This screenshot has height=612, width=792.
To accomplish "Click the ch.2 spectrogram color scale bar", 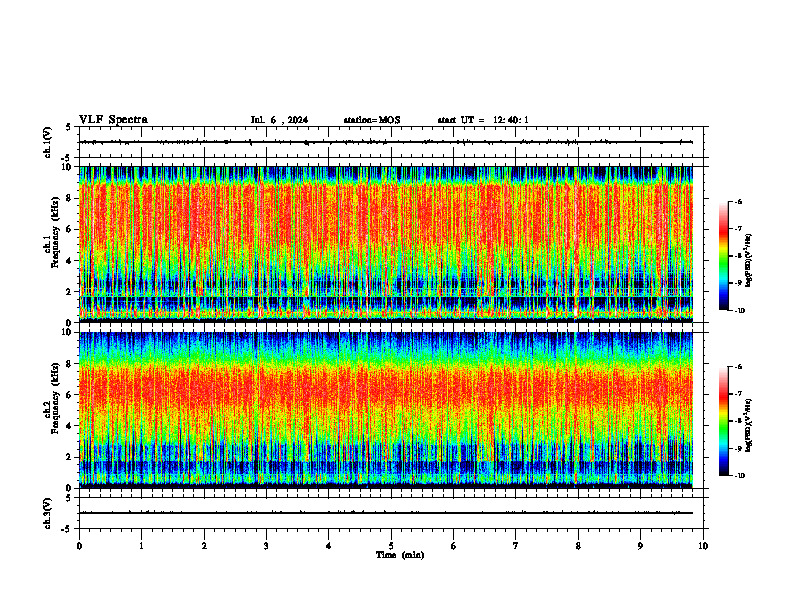I will click(x=723, y=421).
